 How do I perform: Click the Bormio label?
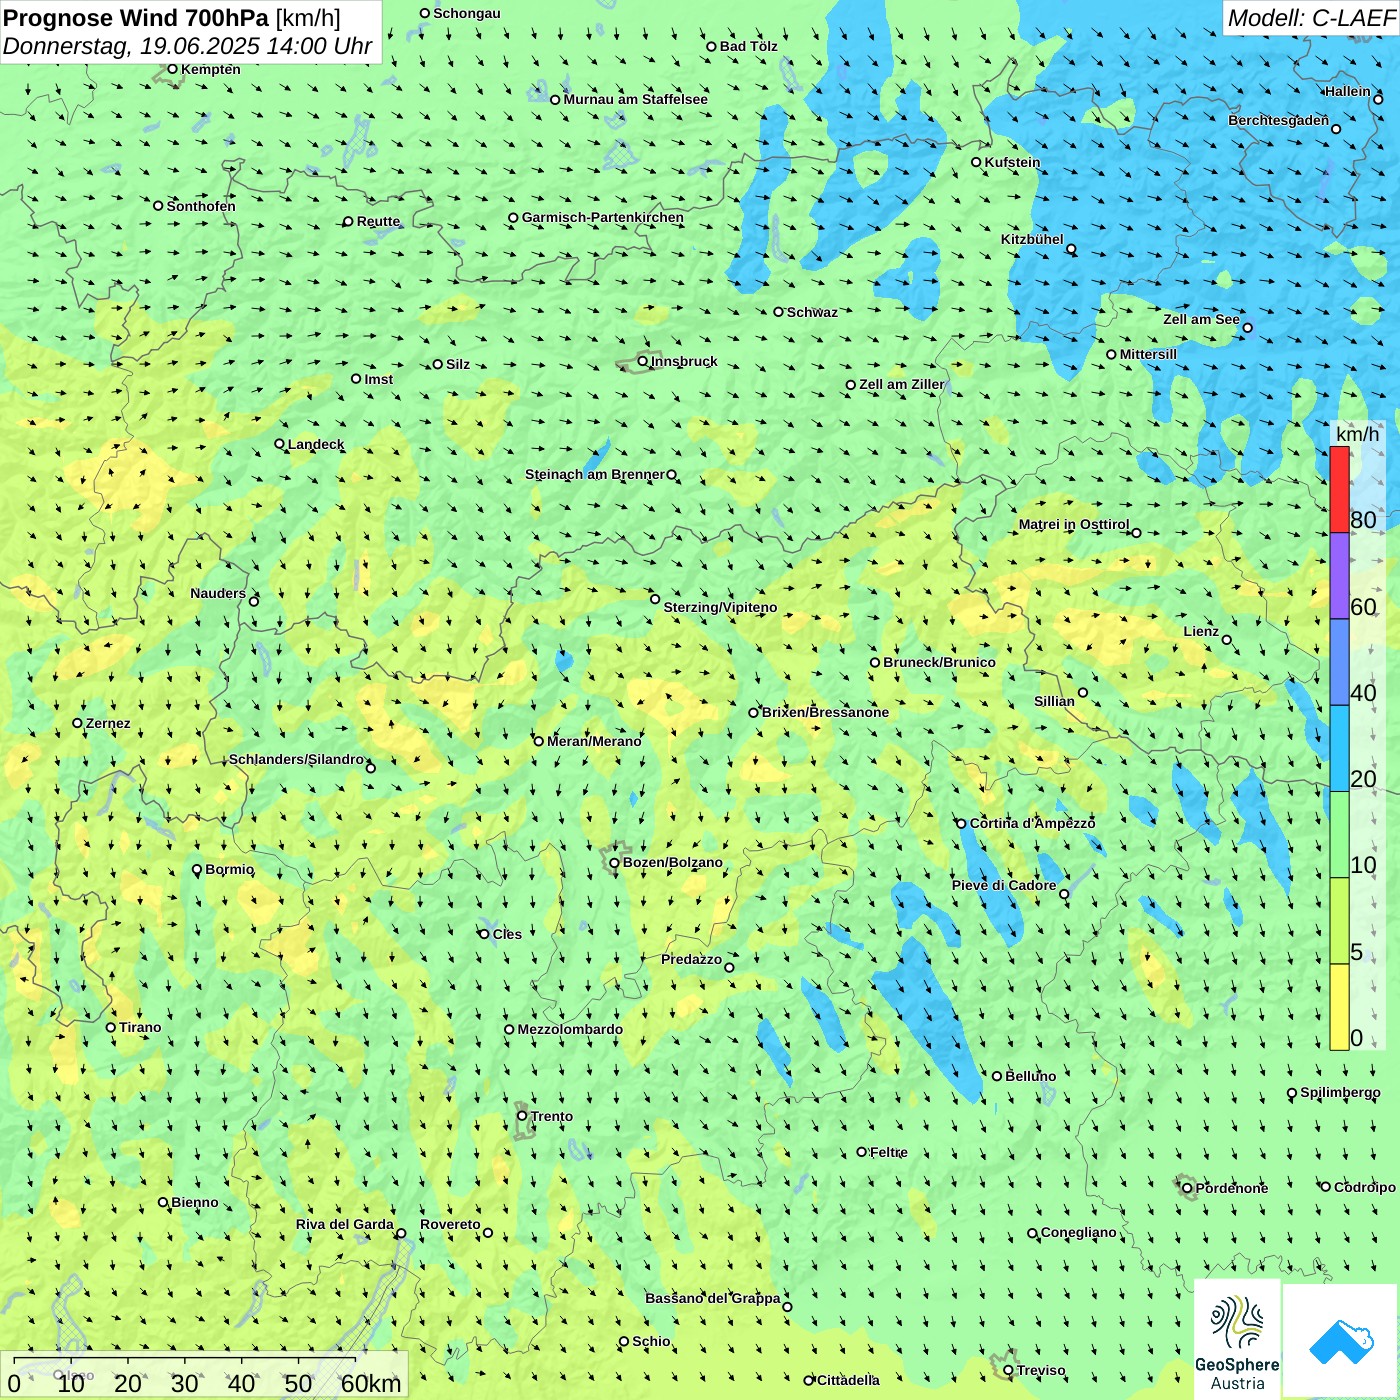(230, 869)
